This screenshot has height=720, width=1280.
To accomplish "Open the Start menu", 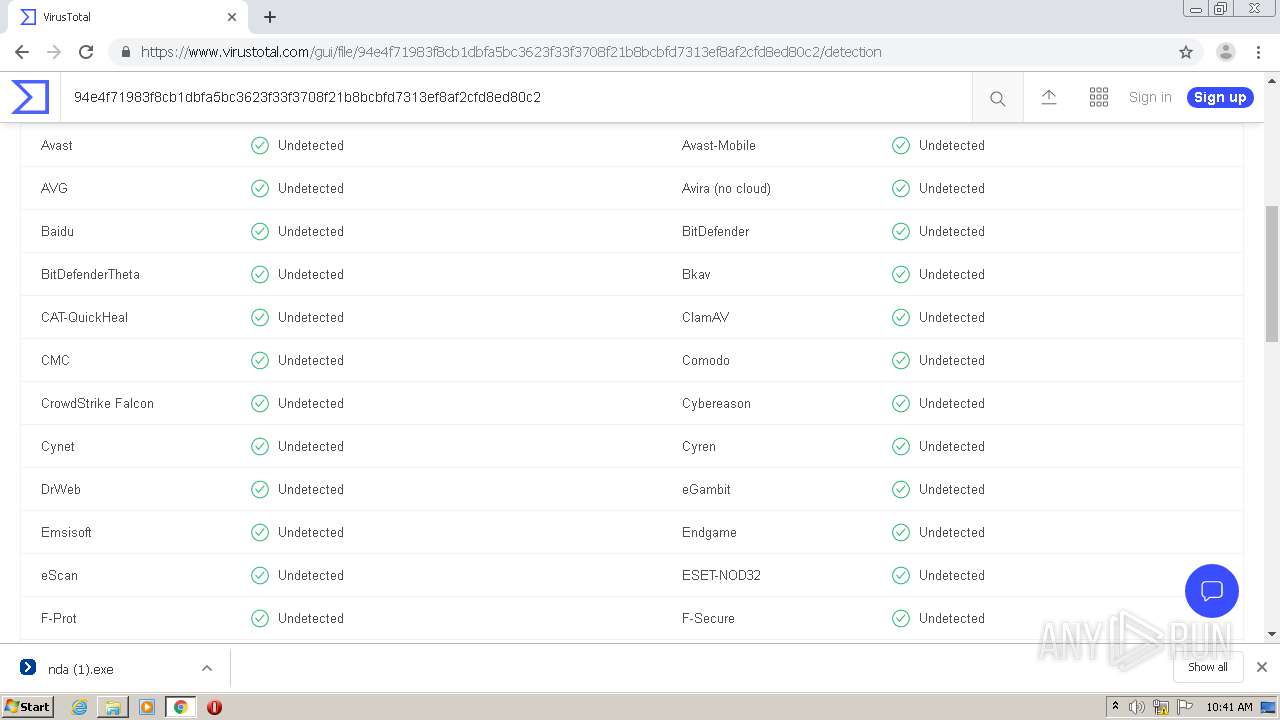I will coord(27,706).
